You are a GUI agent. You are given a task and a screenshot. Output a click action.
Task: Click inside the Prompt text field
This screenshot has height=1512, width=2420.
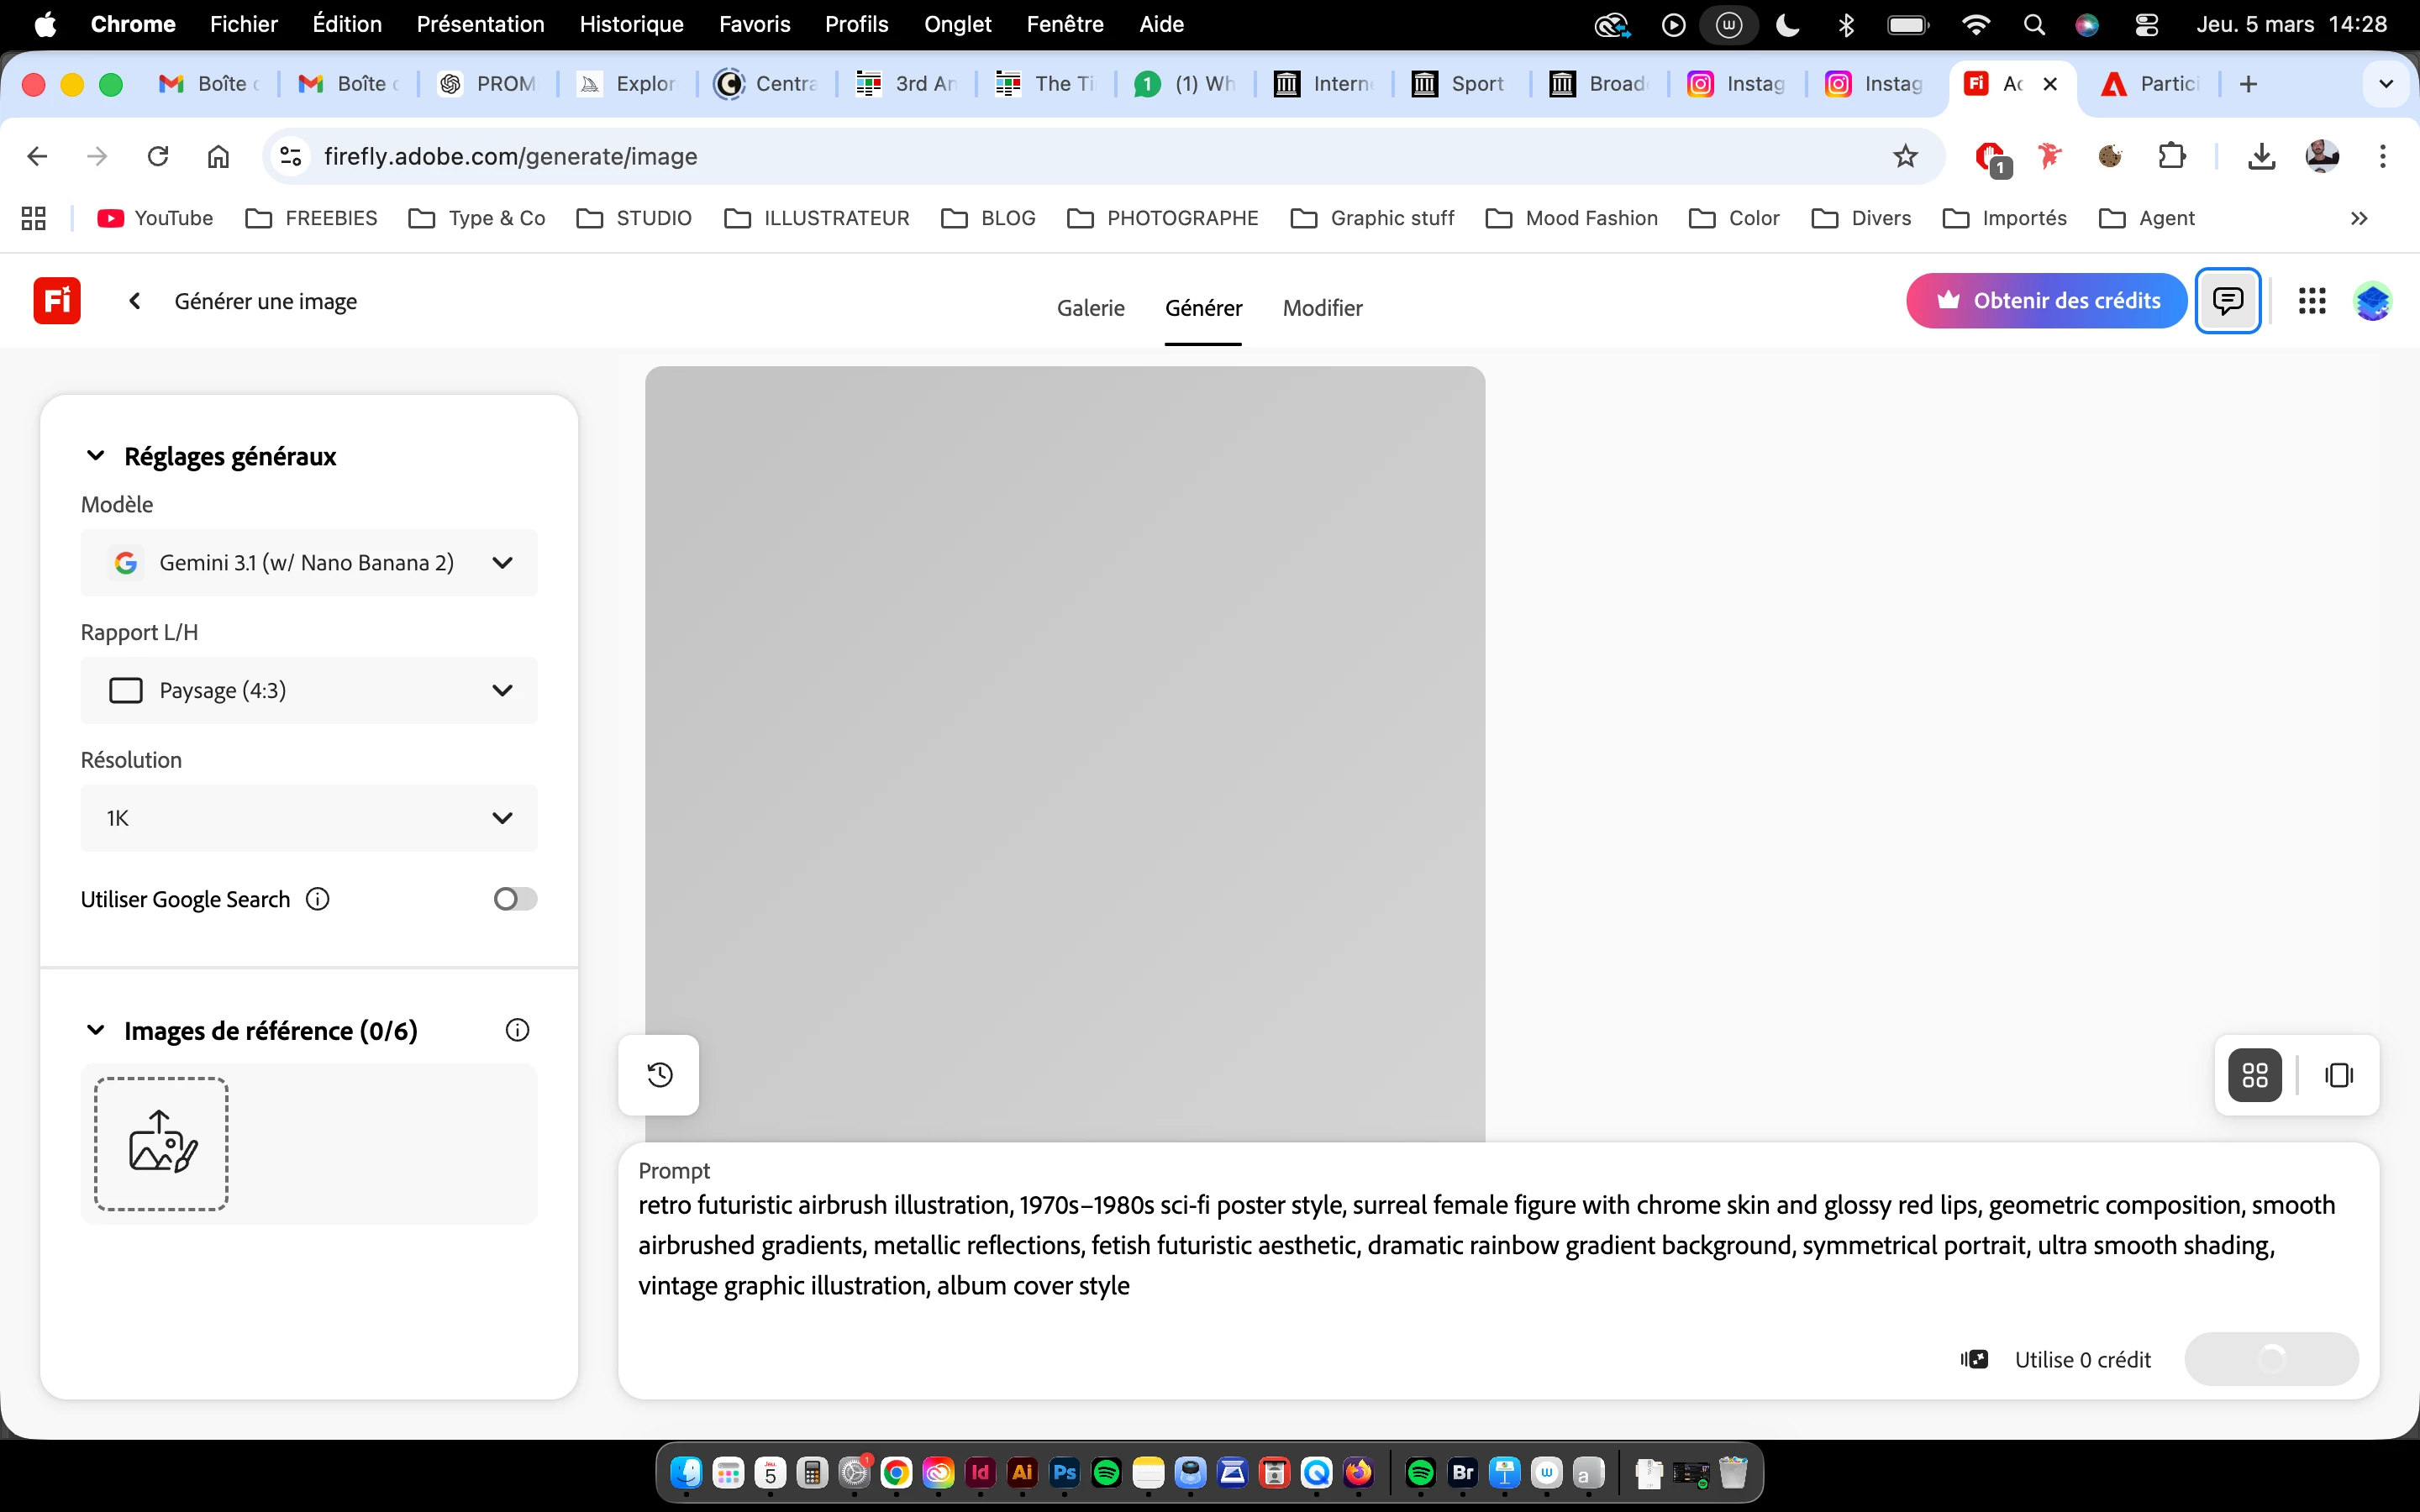pyautogui.click(x=1486, y=1245)
